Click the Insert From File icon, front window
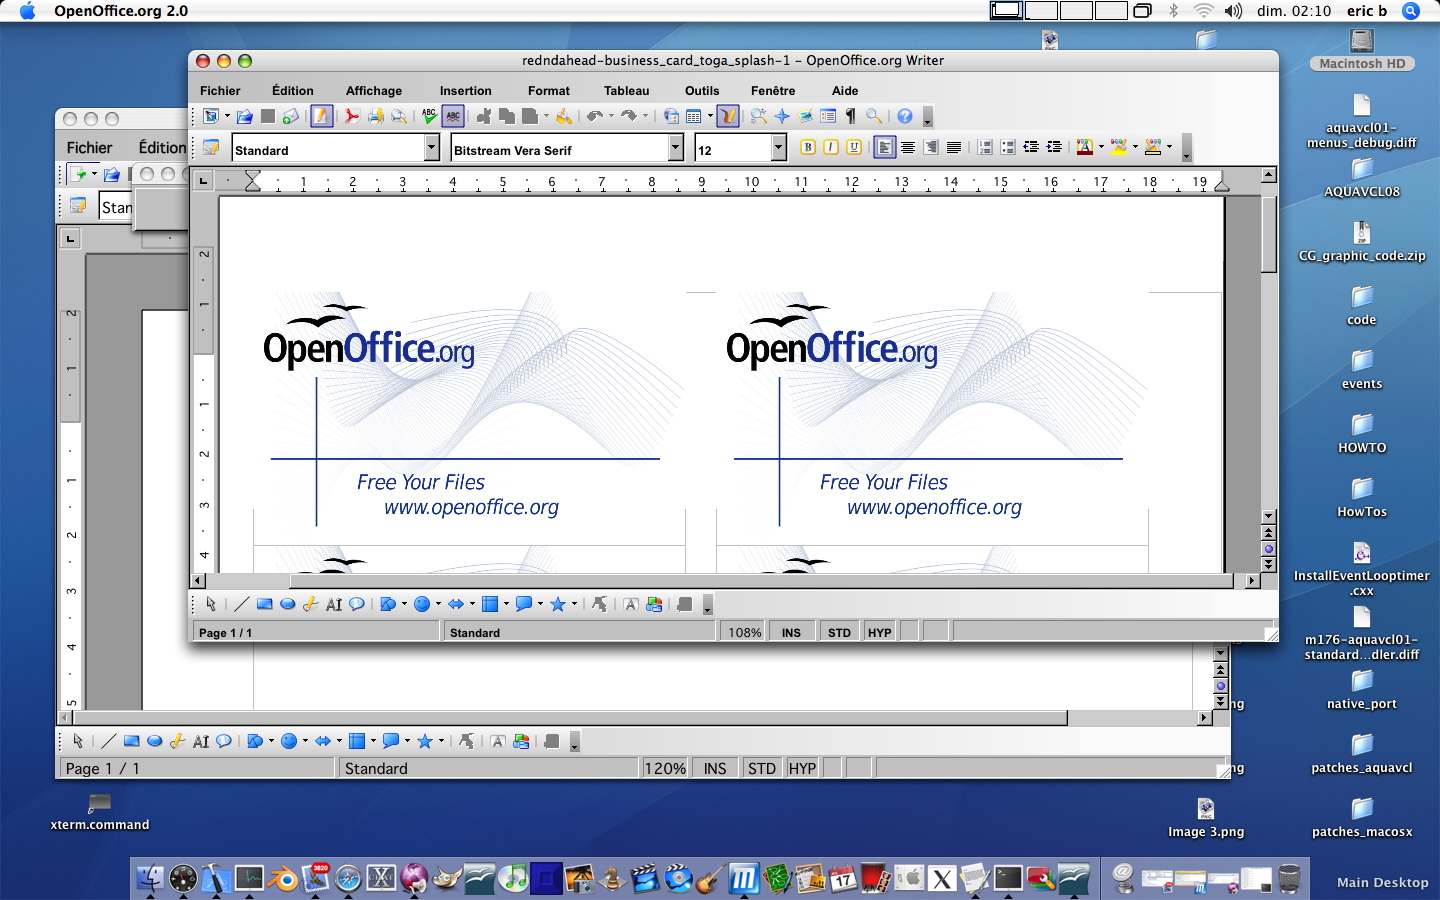 coord(654,604)
